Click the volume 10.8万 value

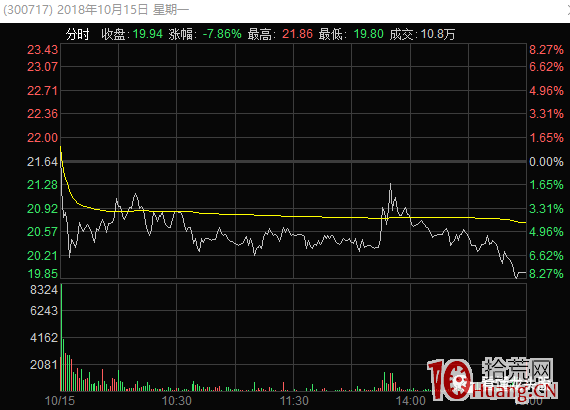point(438,34)
